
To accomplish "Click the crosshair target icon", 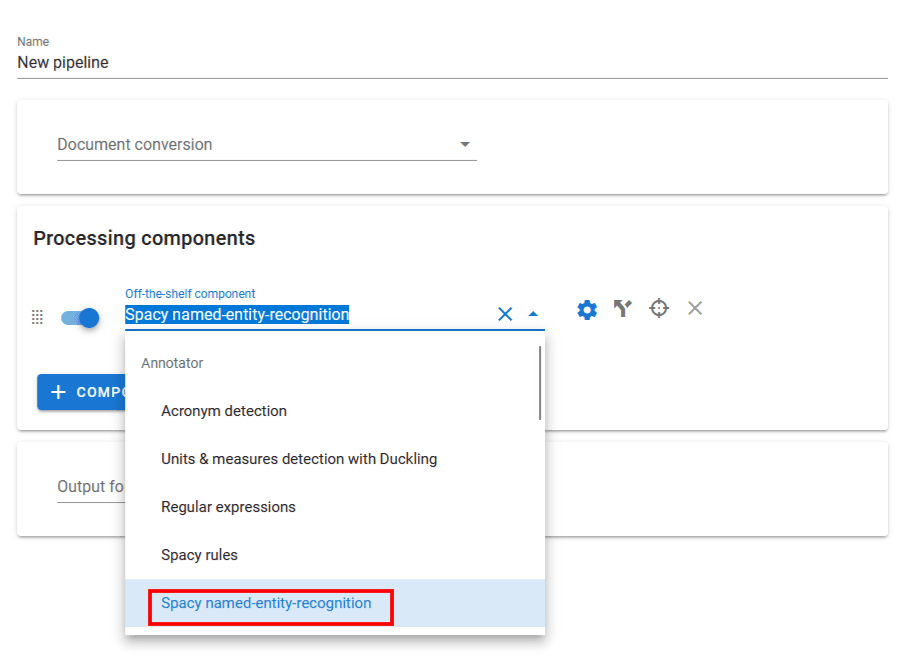I will click(658, 308).
